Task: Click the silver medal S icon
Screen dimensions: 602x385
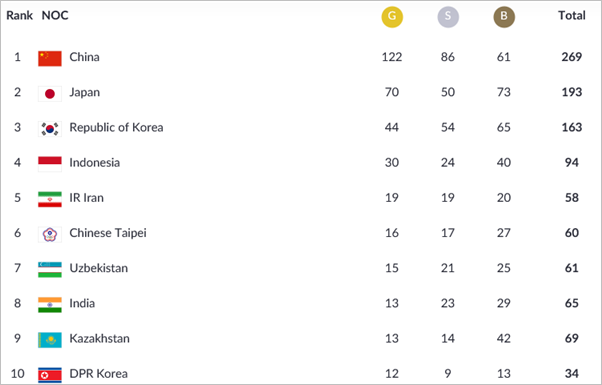Action: tap(448, 17)
